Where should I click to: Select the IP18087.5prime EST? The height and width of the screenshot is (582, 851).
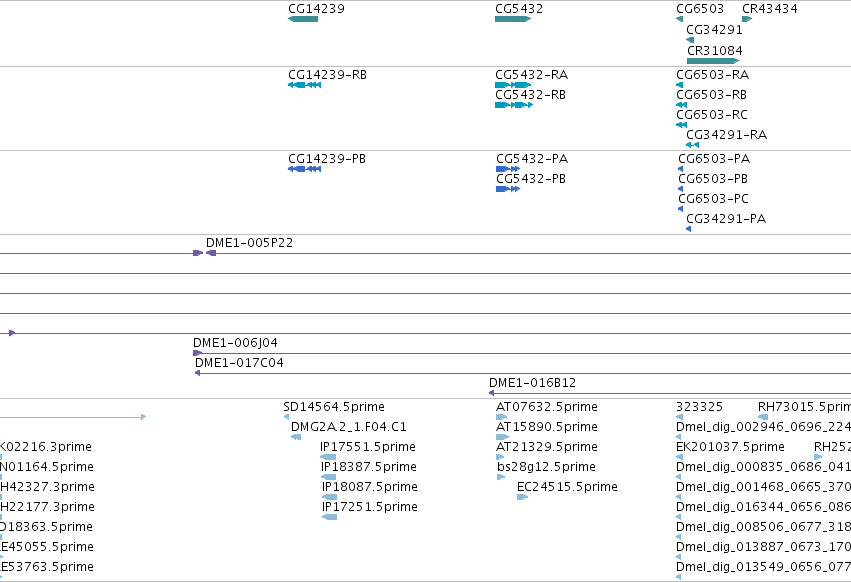point(329,497)
